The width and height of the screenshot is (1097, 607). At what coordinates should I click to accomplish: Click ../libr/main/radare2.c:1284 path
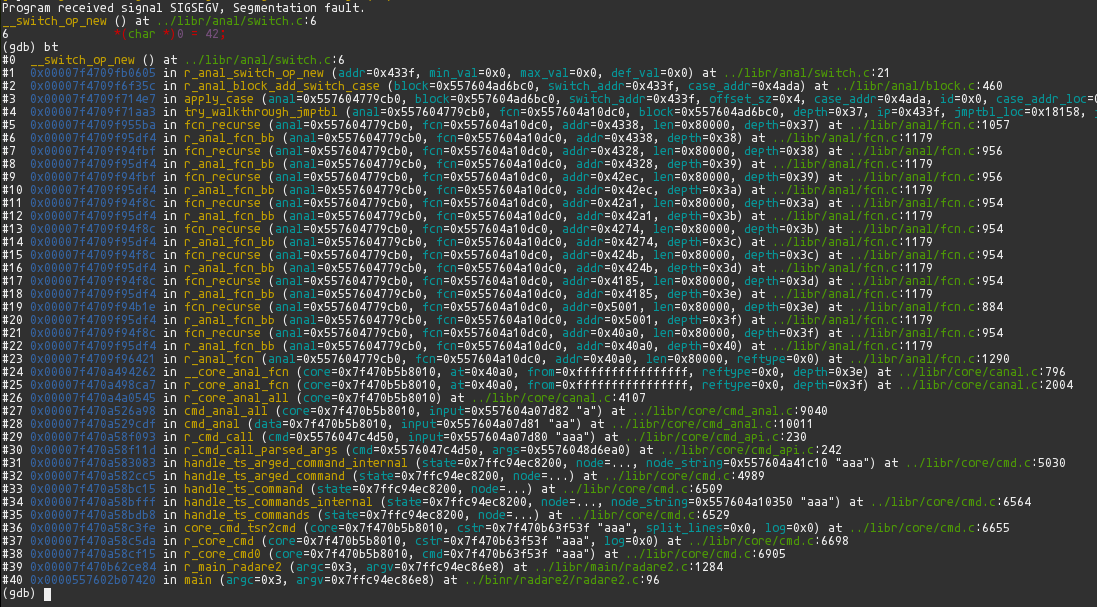(x=628, y=567)
